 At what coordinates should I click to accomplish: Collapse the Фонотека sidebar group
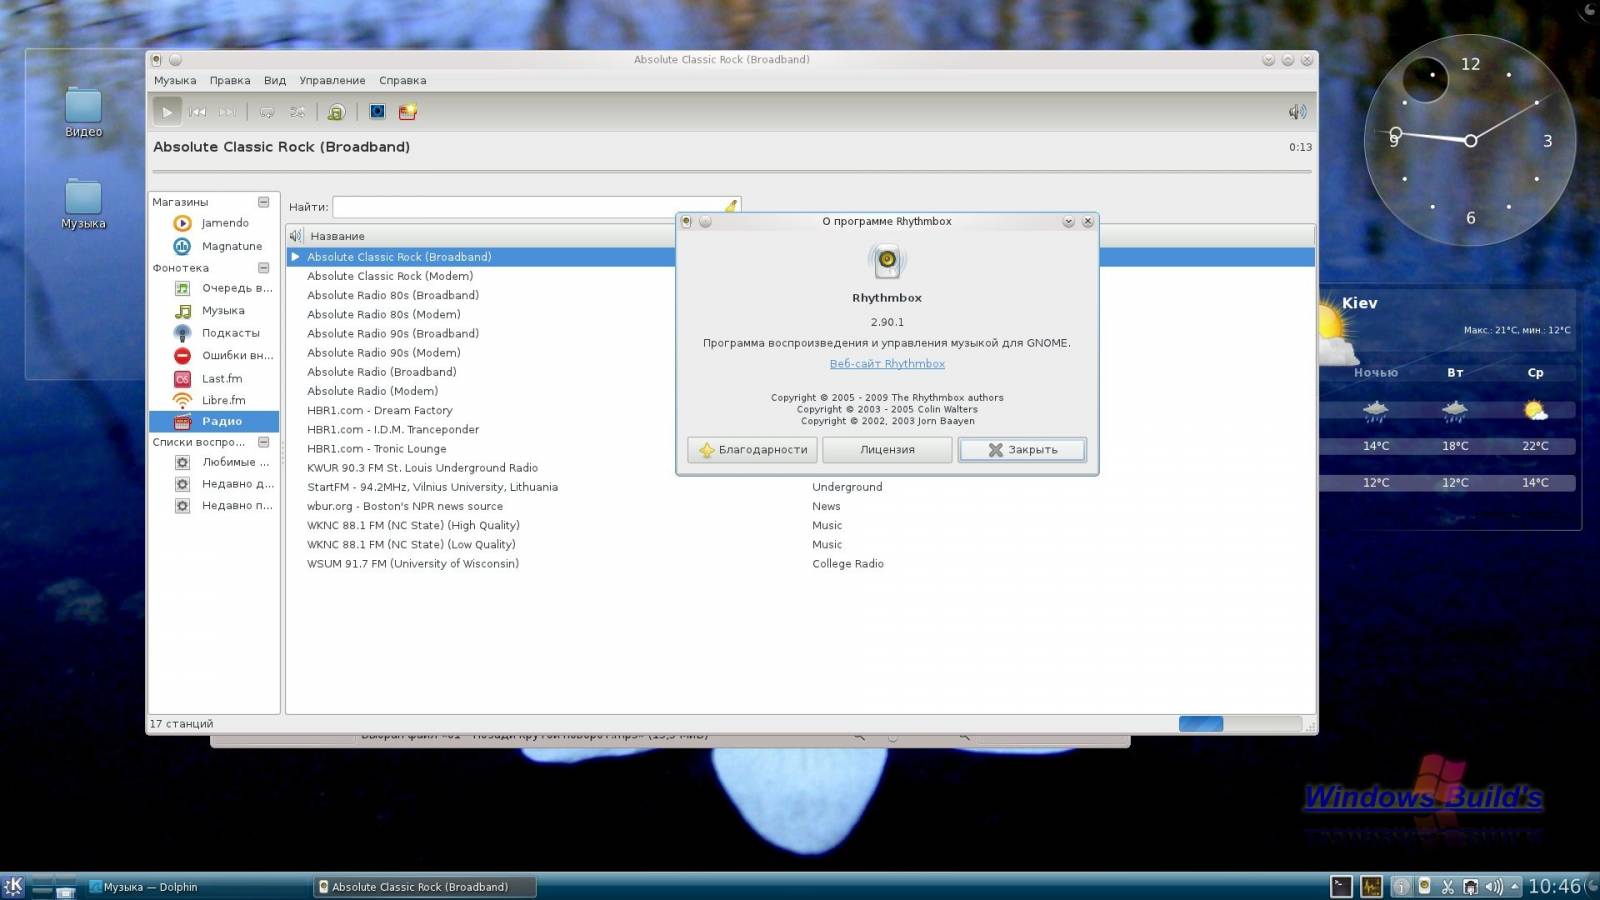click(264, 268)
